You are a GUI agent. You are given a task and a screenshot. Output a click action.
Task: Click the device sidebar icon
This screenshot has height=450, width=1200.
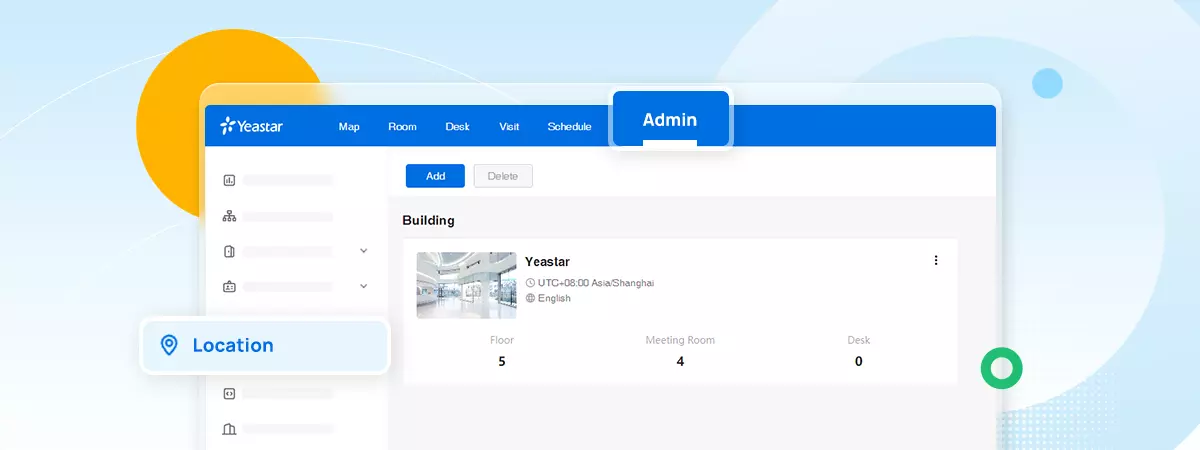click(229, 251)
